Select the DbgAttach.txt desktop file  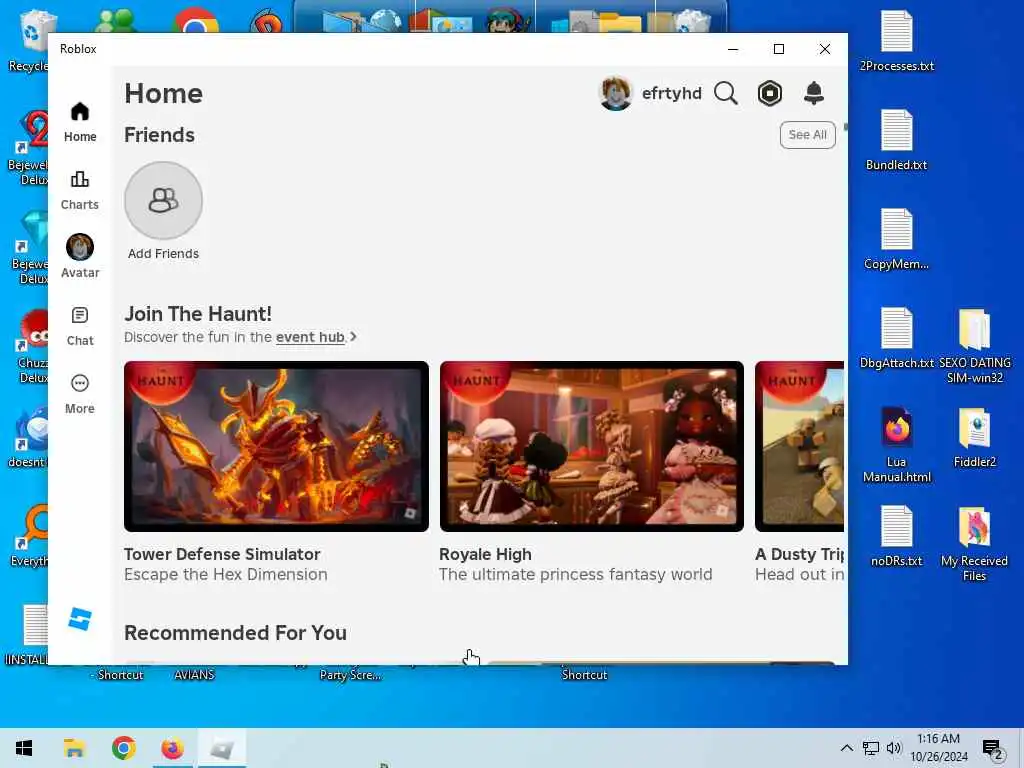point(896,338)
